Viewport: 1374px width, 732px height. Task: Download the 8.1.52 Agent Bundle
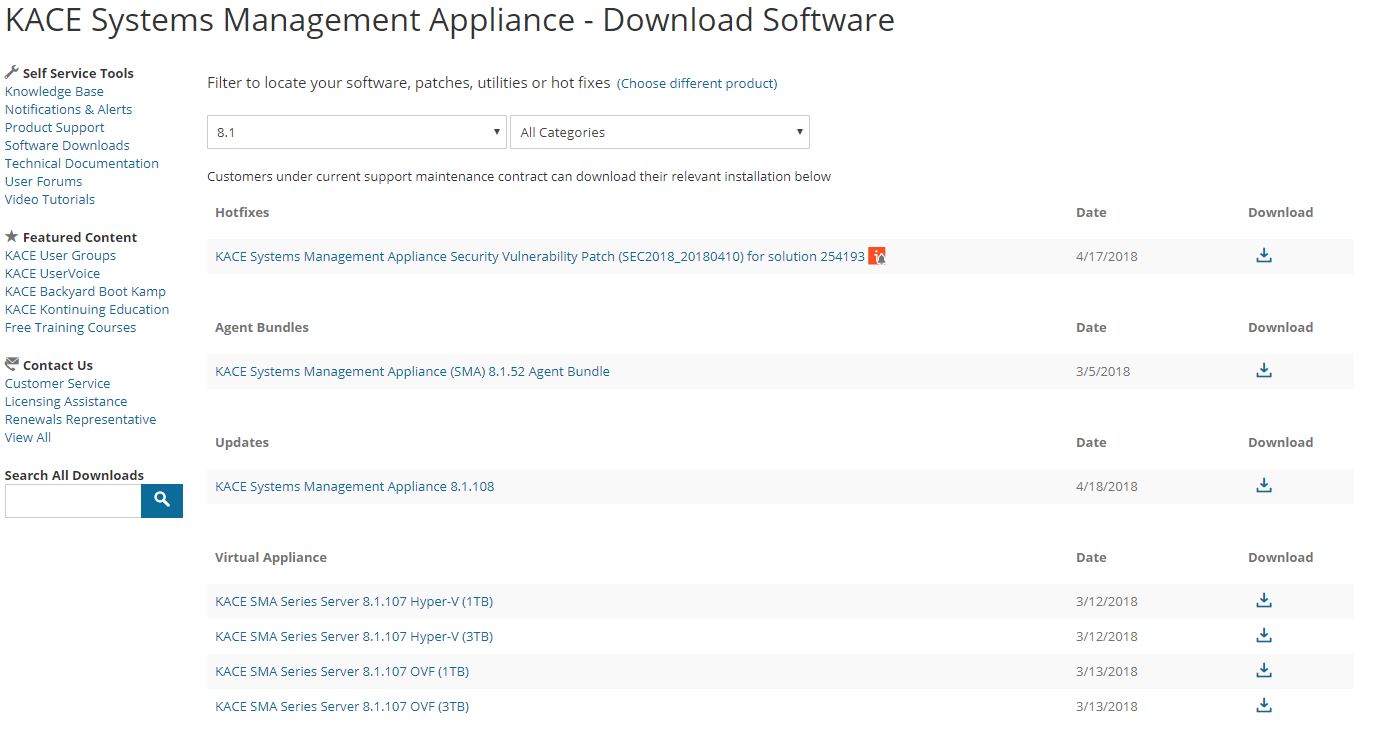point(1264,370)
